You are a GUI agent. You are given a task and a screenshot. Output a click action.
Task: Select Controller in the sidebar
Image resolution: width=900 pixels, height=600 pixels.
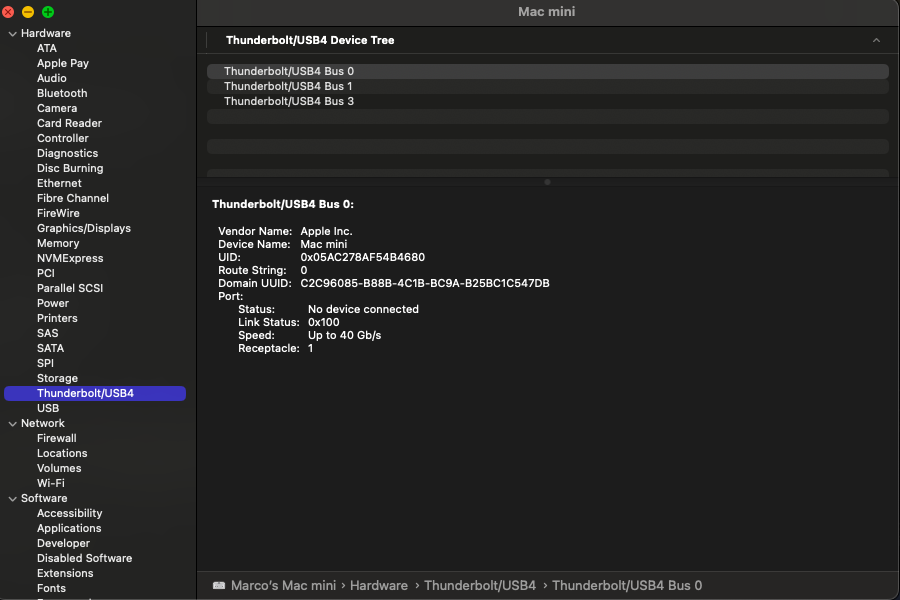(x=63, y=138)
